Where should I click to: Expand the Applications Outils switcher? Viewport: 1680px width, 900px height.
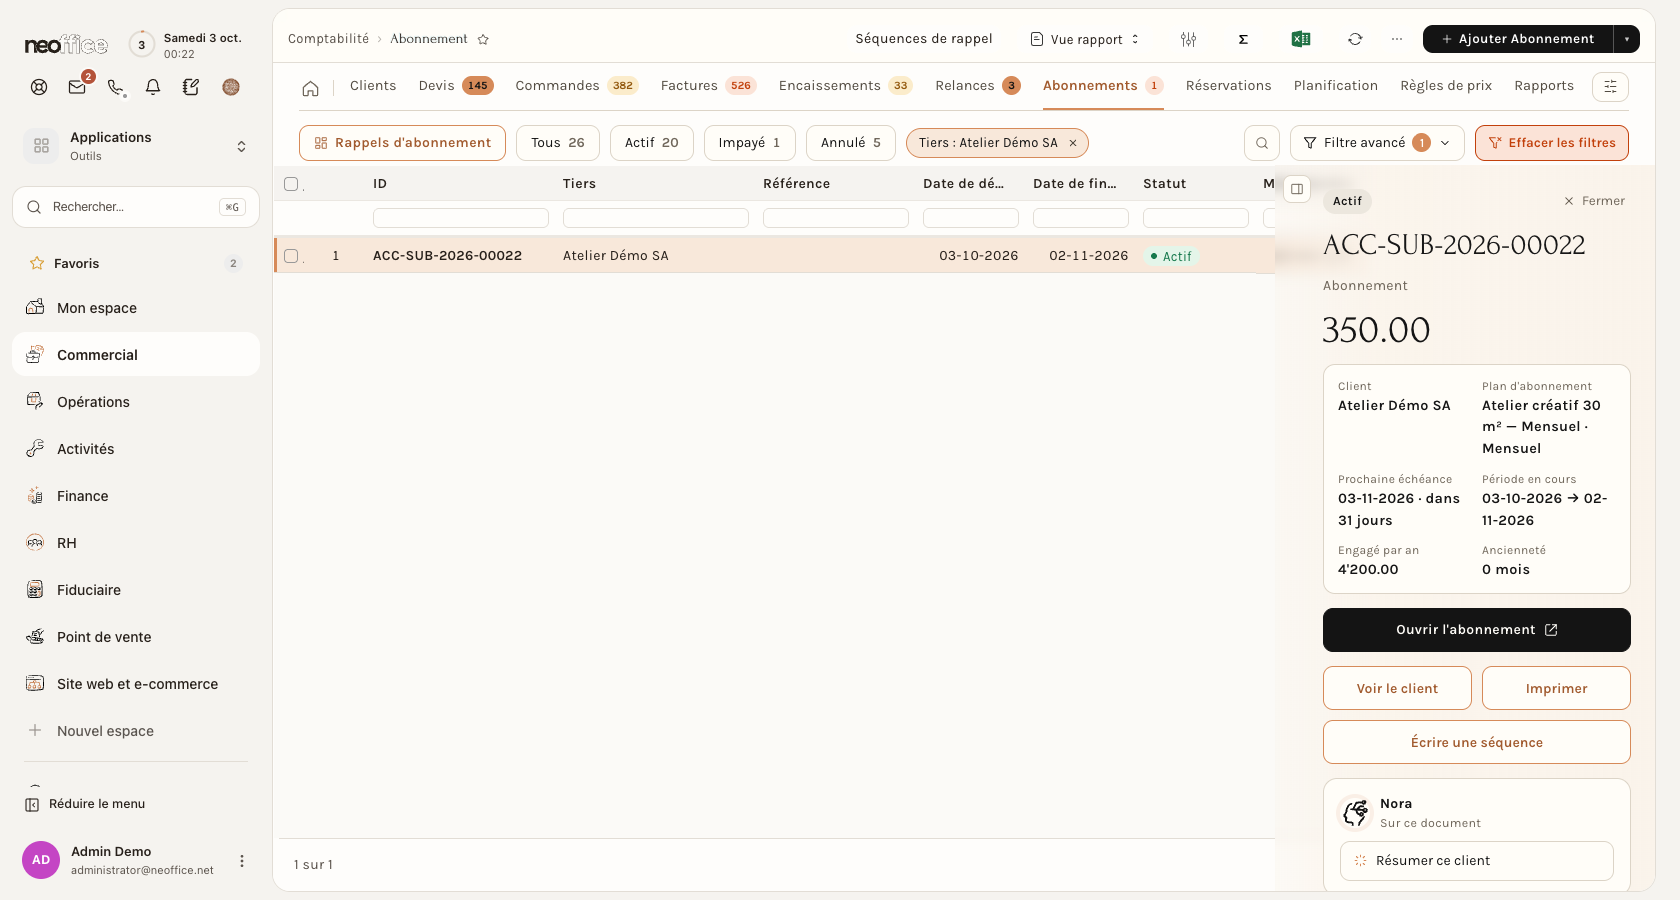point(136,146)
